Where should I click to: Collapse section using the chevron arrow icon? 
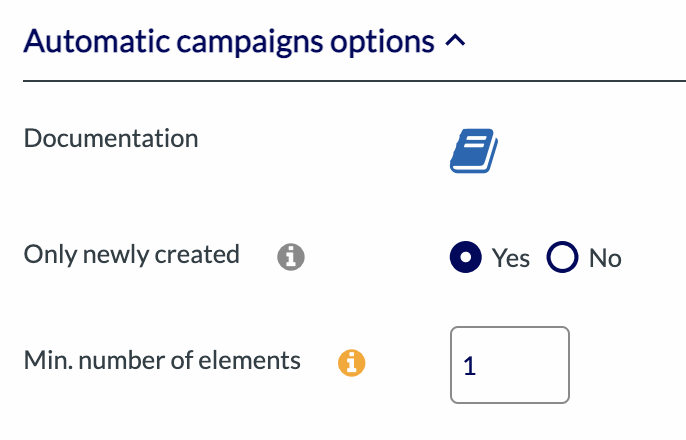click(455, 42)
